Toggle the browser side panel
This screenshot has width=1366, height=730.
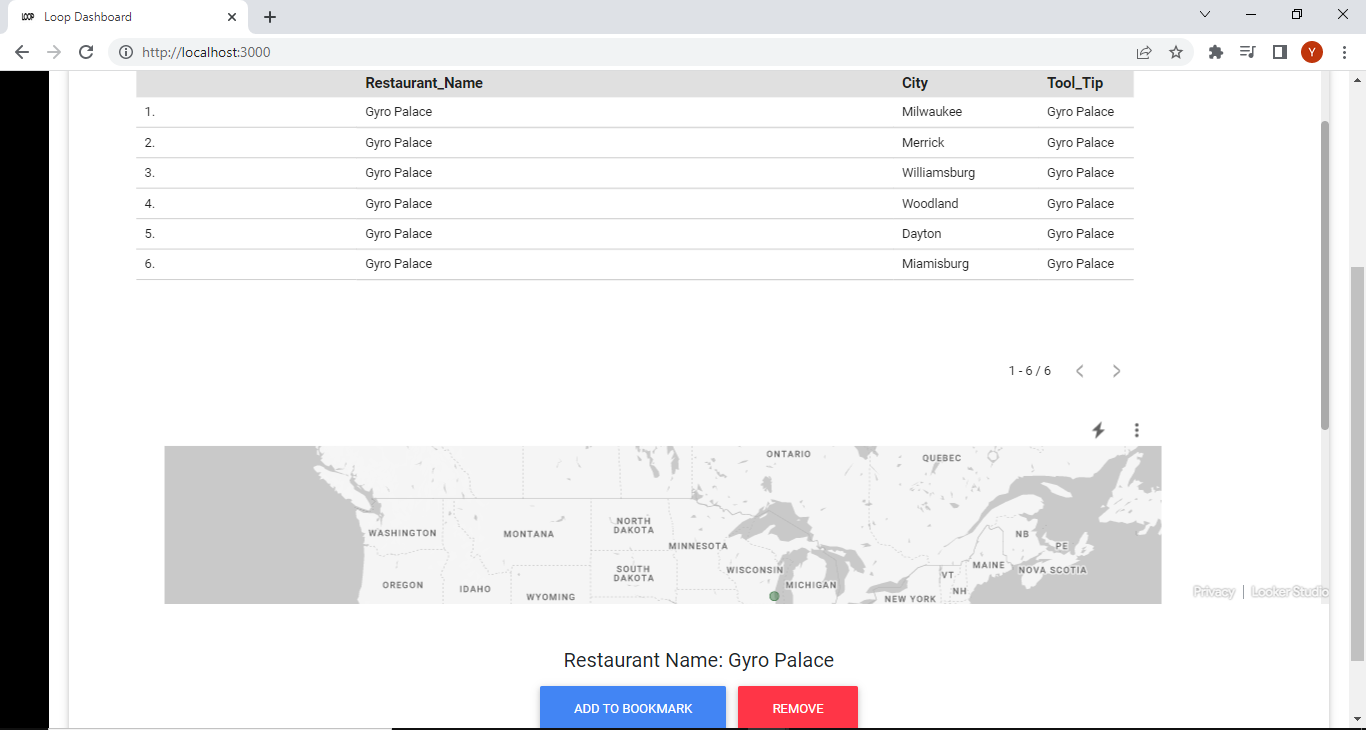pos(1279,52)
